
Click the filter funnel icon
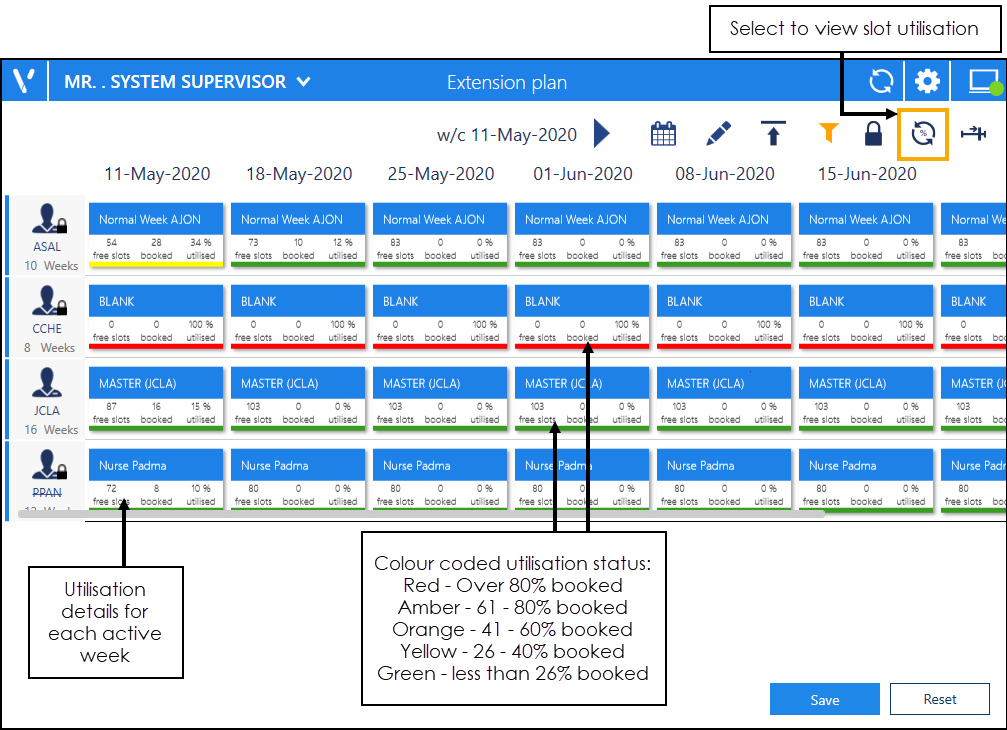827,134
